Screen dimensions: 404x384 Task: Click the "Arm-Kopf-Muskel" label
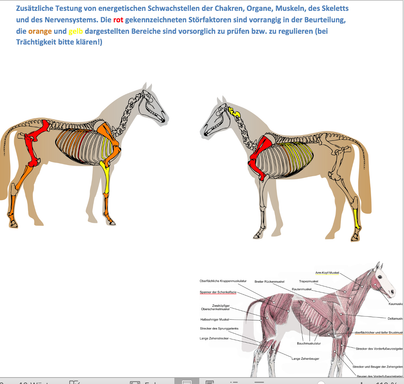point(327,273)
